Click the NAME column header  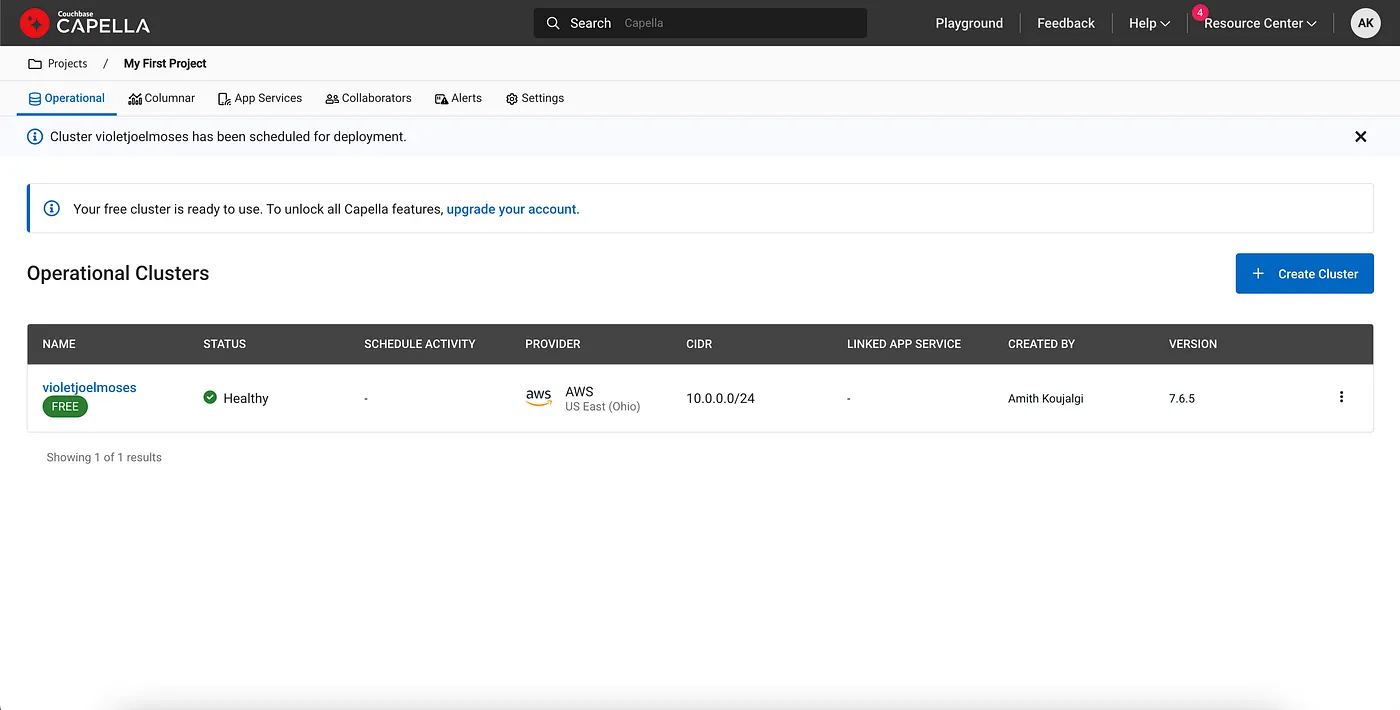click(x=59, y=344)
